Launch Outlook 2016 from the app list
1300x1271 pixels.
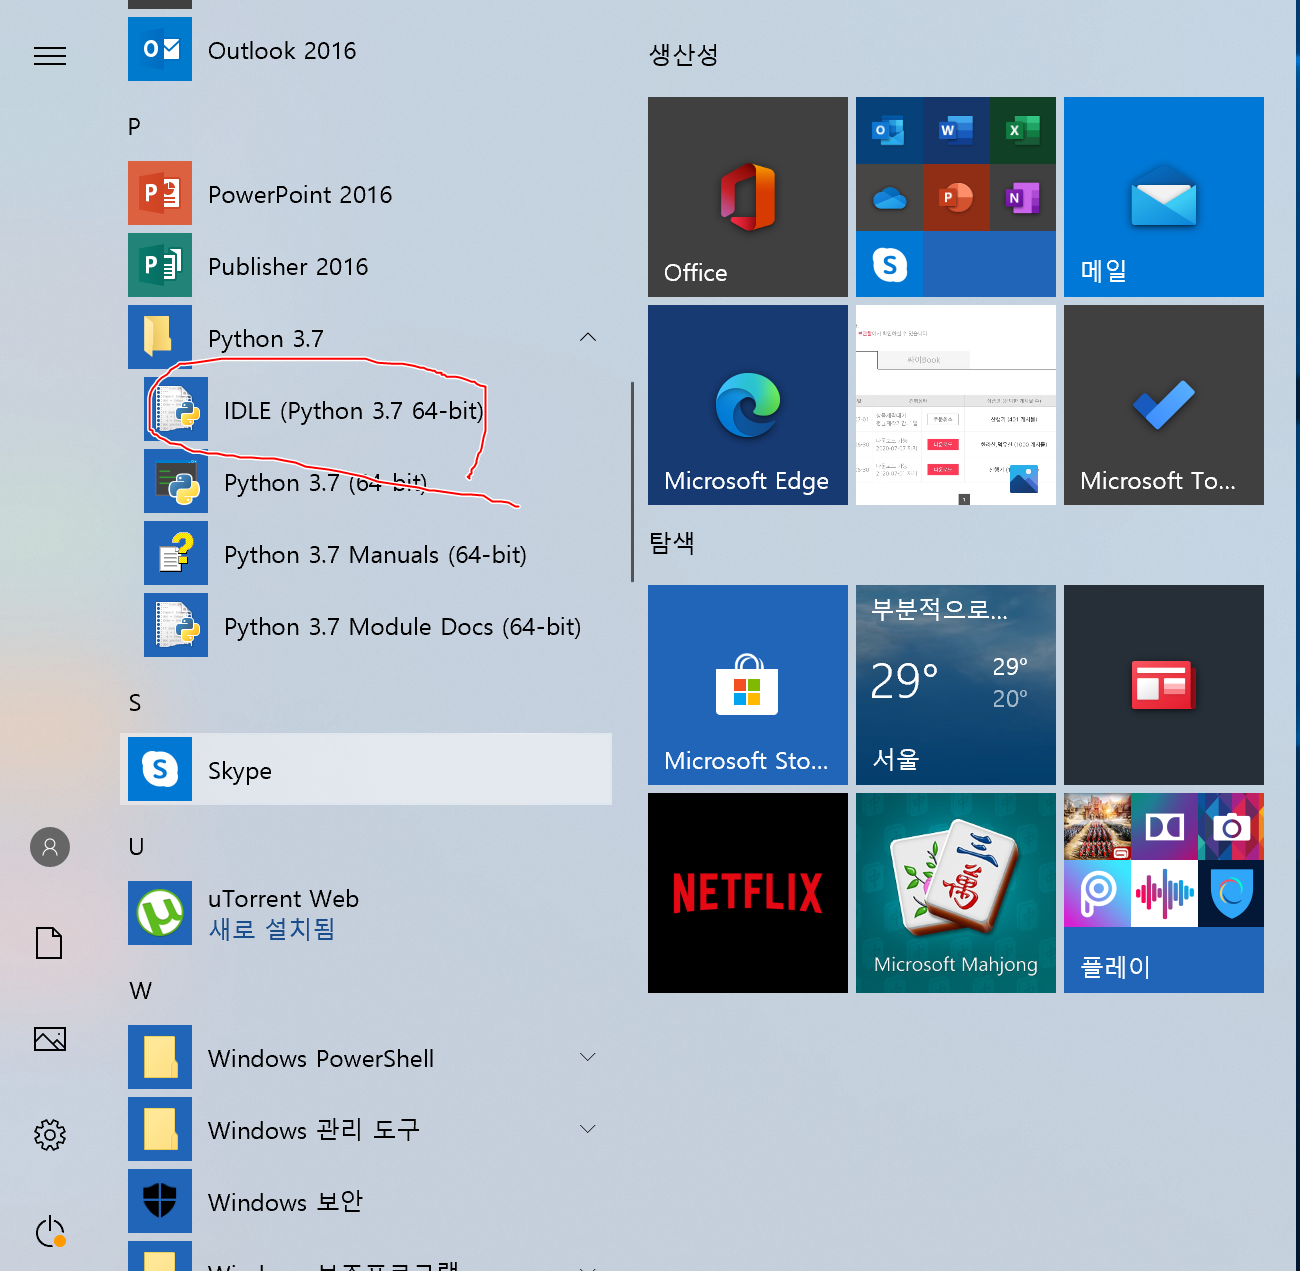[366, 50]
